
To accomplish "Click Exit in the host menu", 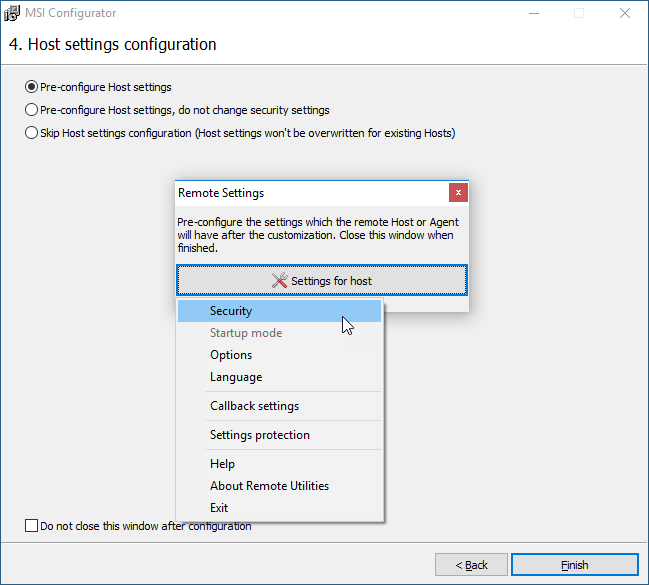I will 219,508.
